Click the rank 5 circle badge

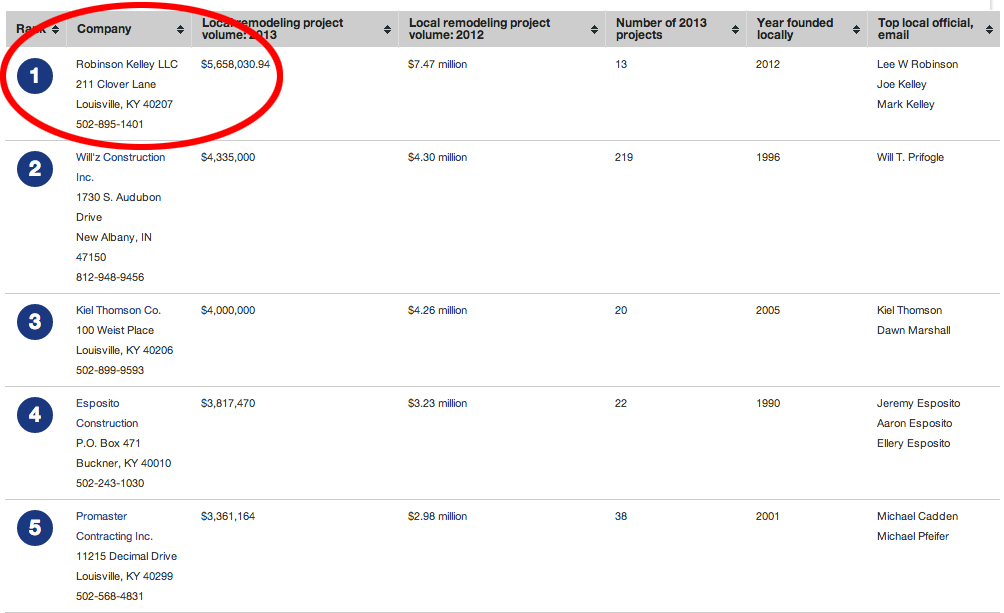tap(35, 528)
